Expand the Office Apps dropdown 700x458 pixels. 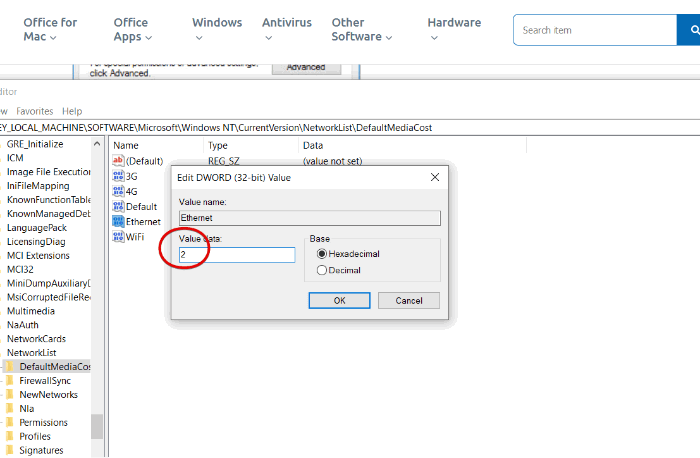pos(133,29)
